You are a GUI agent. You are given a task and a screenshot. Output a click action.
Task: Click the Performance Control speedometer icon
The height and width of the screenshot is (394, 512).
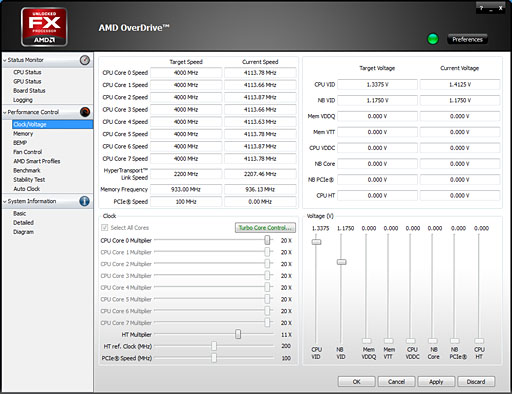85,112
